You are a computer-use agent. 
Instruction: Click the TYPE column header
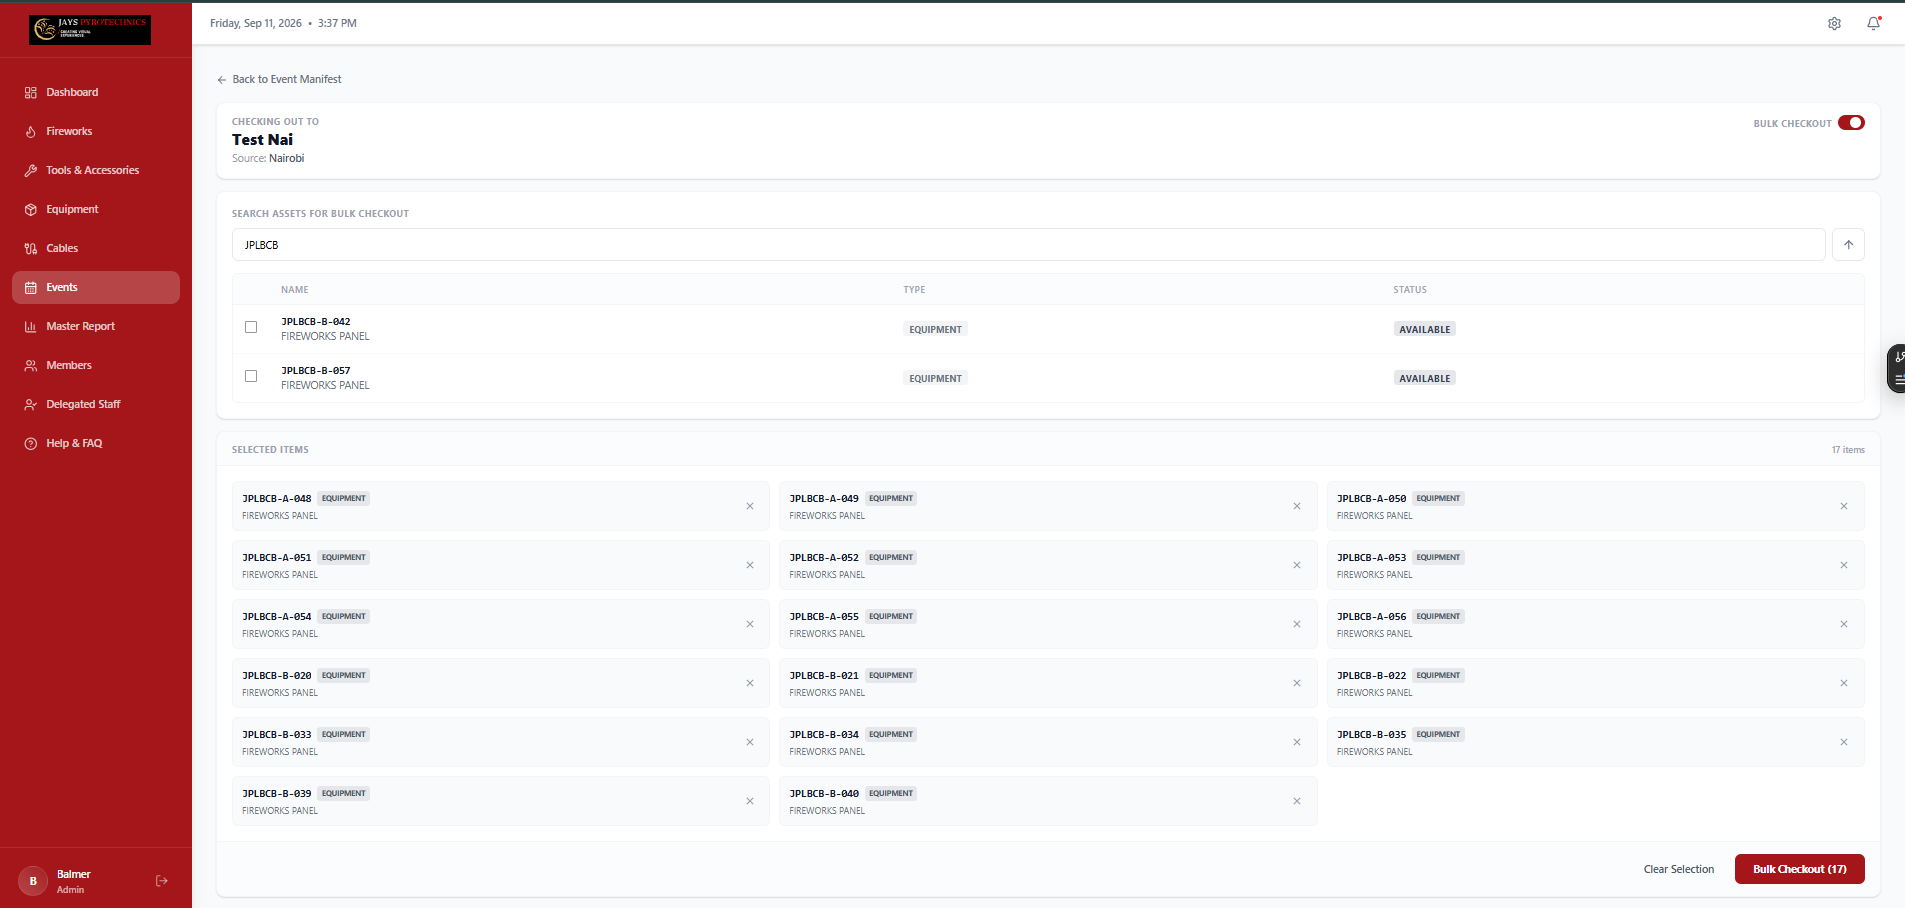pyautogui.click(x=914, y=290)
